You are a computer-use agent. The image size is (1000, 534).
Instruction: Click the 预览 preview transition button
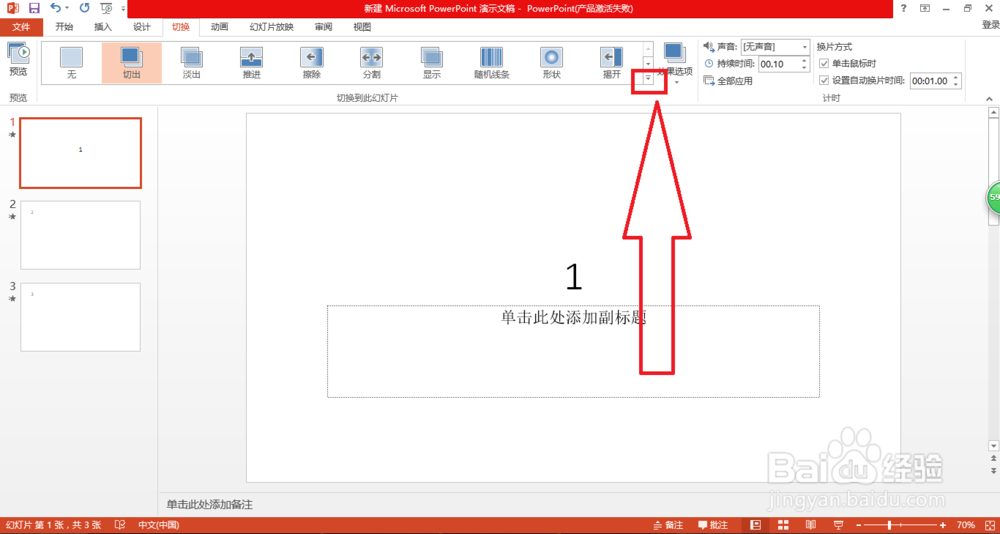[x=18, y=61]
